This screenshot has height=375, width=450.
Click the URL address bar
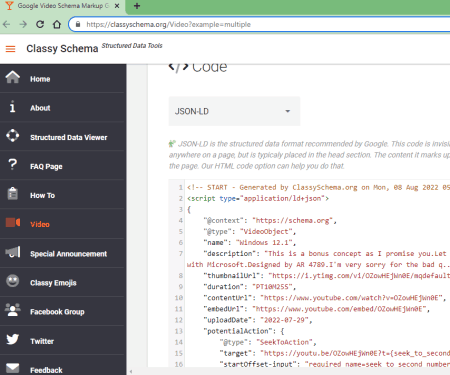[x=260, y=24]
